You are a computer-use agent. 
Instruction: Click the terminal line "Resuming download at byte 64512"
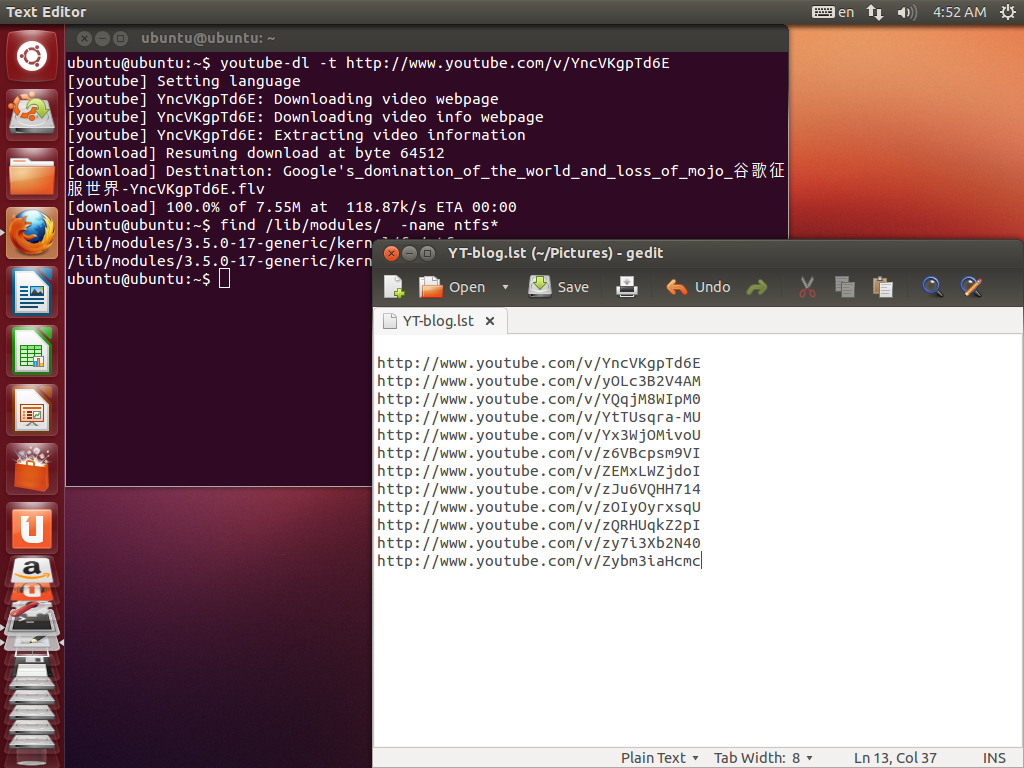[x=256, y=153]
